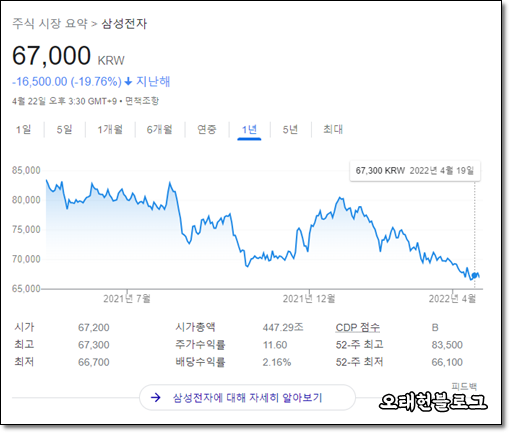Select the 1일 time range tab
This screenshot has width=510, height=433.
pyautogui.click(x=23, y=129)
